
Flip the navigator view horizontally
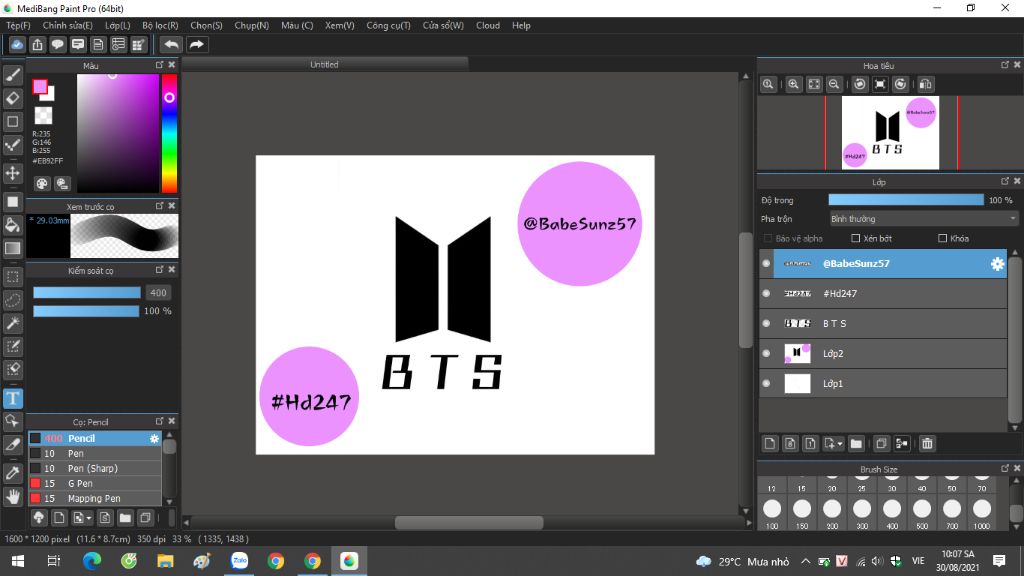[x=925, y=84]
